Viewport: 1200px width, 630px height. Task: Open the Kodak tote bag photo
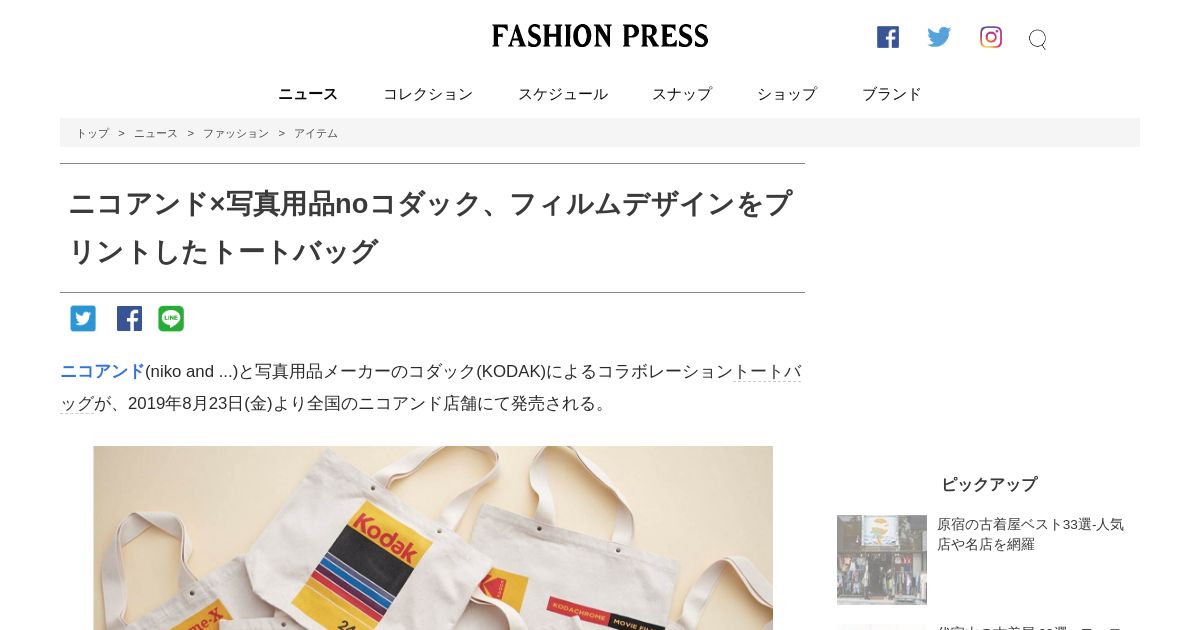pos(433,538)
